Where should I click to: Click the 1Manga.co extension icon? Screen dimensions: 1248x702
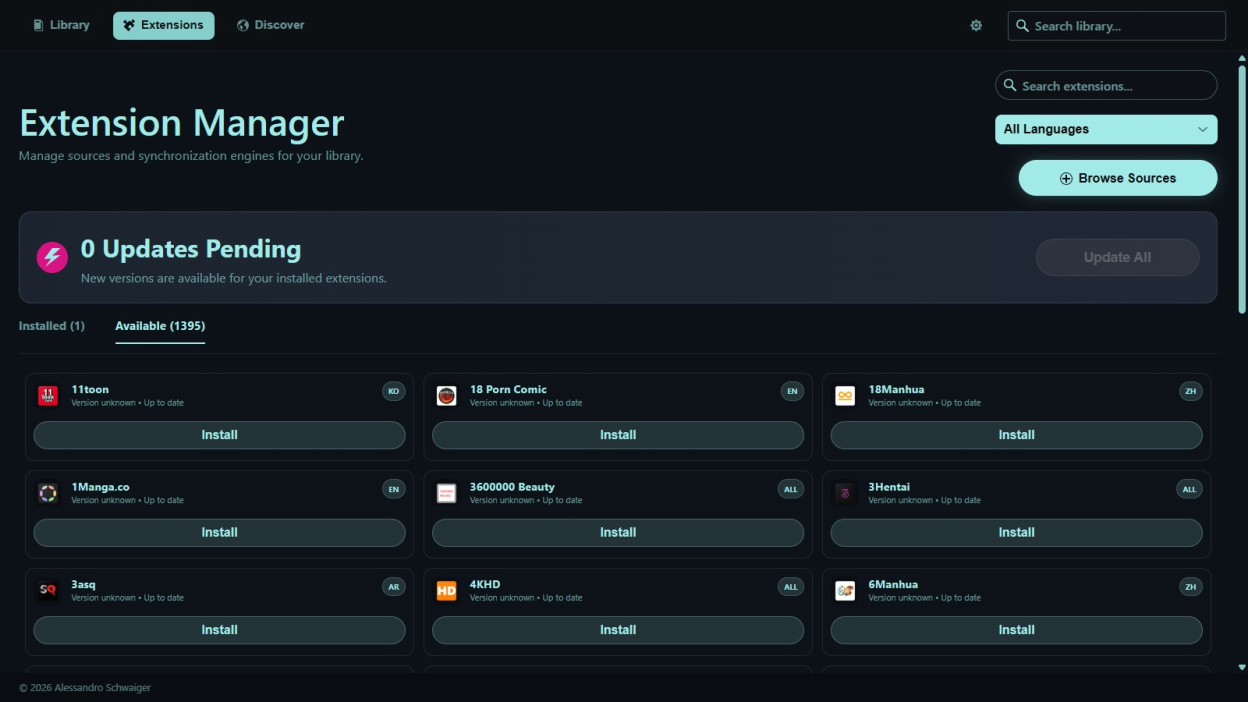[48, 493]
